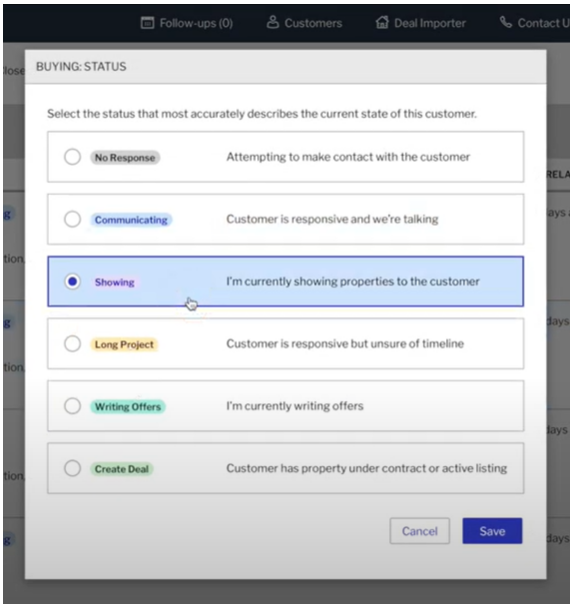Click the Deal Importer house icon
Image resolution: width=575 pixels, height=607 pixels.
pos(382,22)
